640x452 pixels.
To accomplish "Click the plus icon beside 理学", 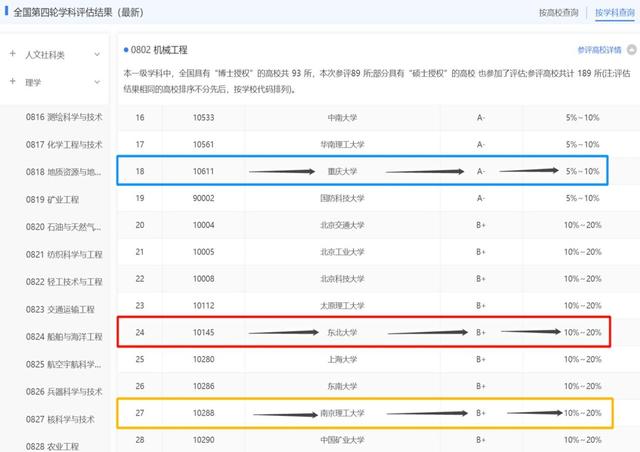I will [13, 81].
